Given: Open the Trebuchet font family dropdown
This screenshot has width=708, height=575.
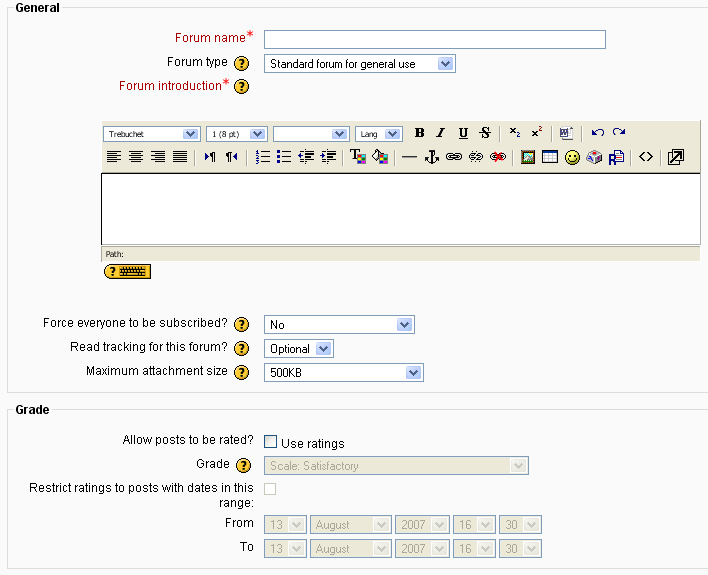Looking at the screenshot, I should click(152, 134).
